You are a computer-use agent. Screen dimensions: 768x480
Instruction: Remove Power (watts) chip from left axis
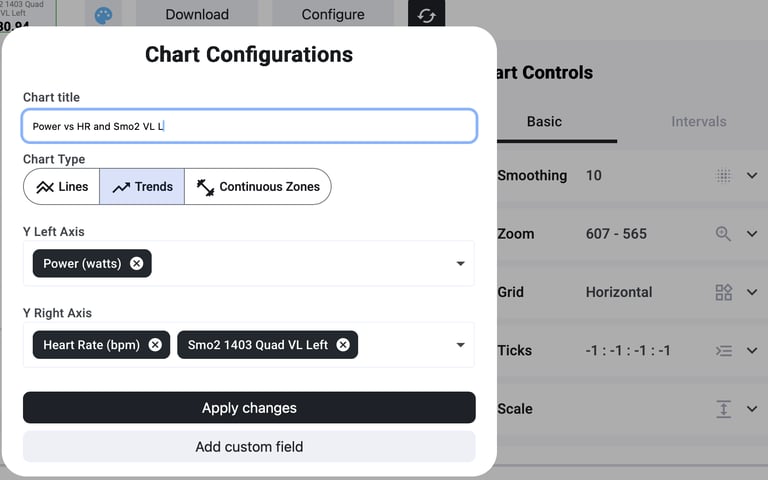pos(137,264)
